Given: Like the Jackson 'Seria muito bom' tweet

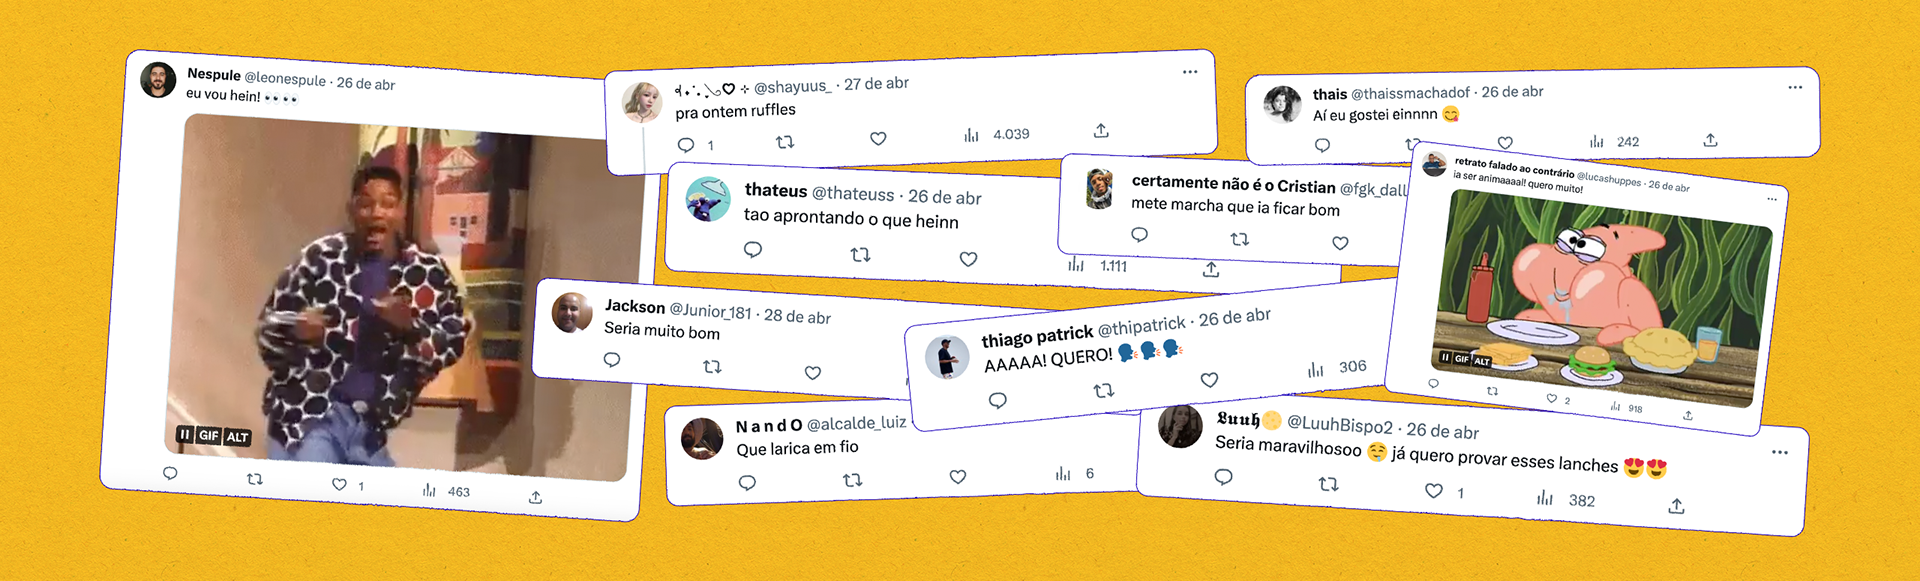Looking at the screenshot, I should (813, 373).
